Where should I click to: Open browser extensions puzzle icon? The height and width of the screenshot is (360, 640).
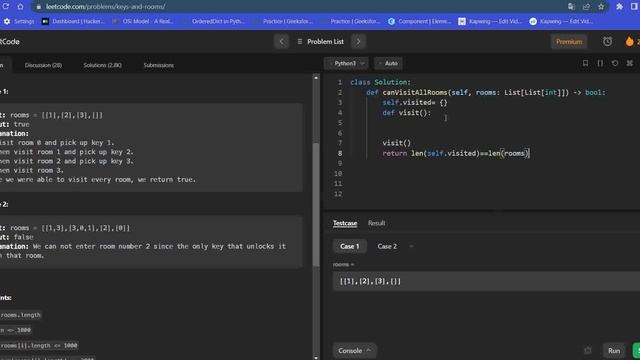point(619,7)
